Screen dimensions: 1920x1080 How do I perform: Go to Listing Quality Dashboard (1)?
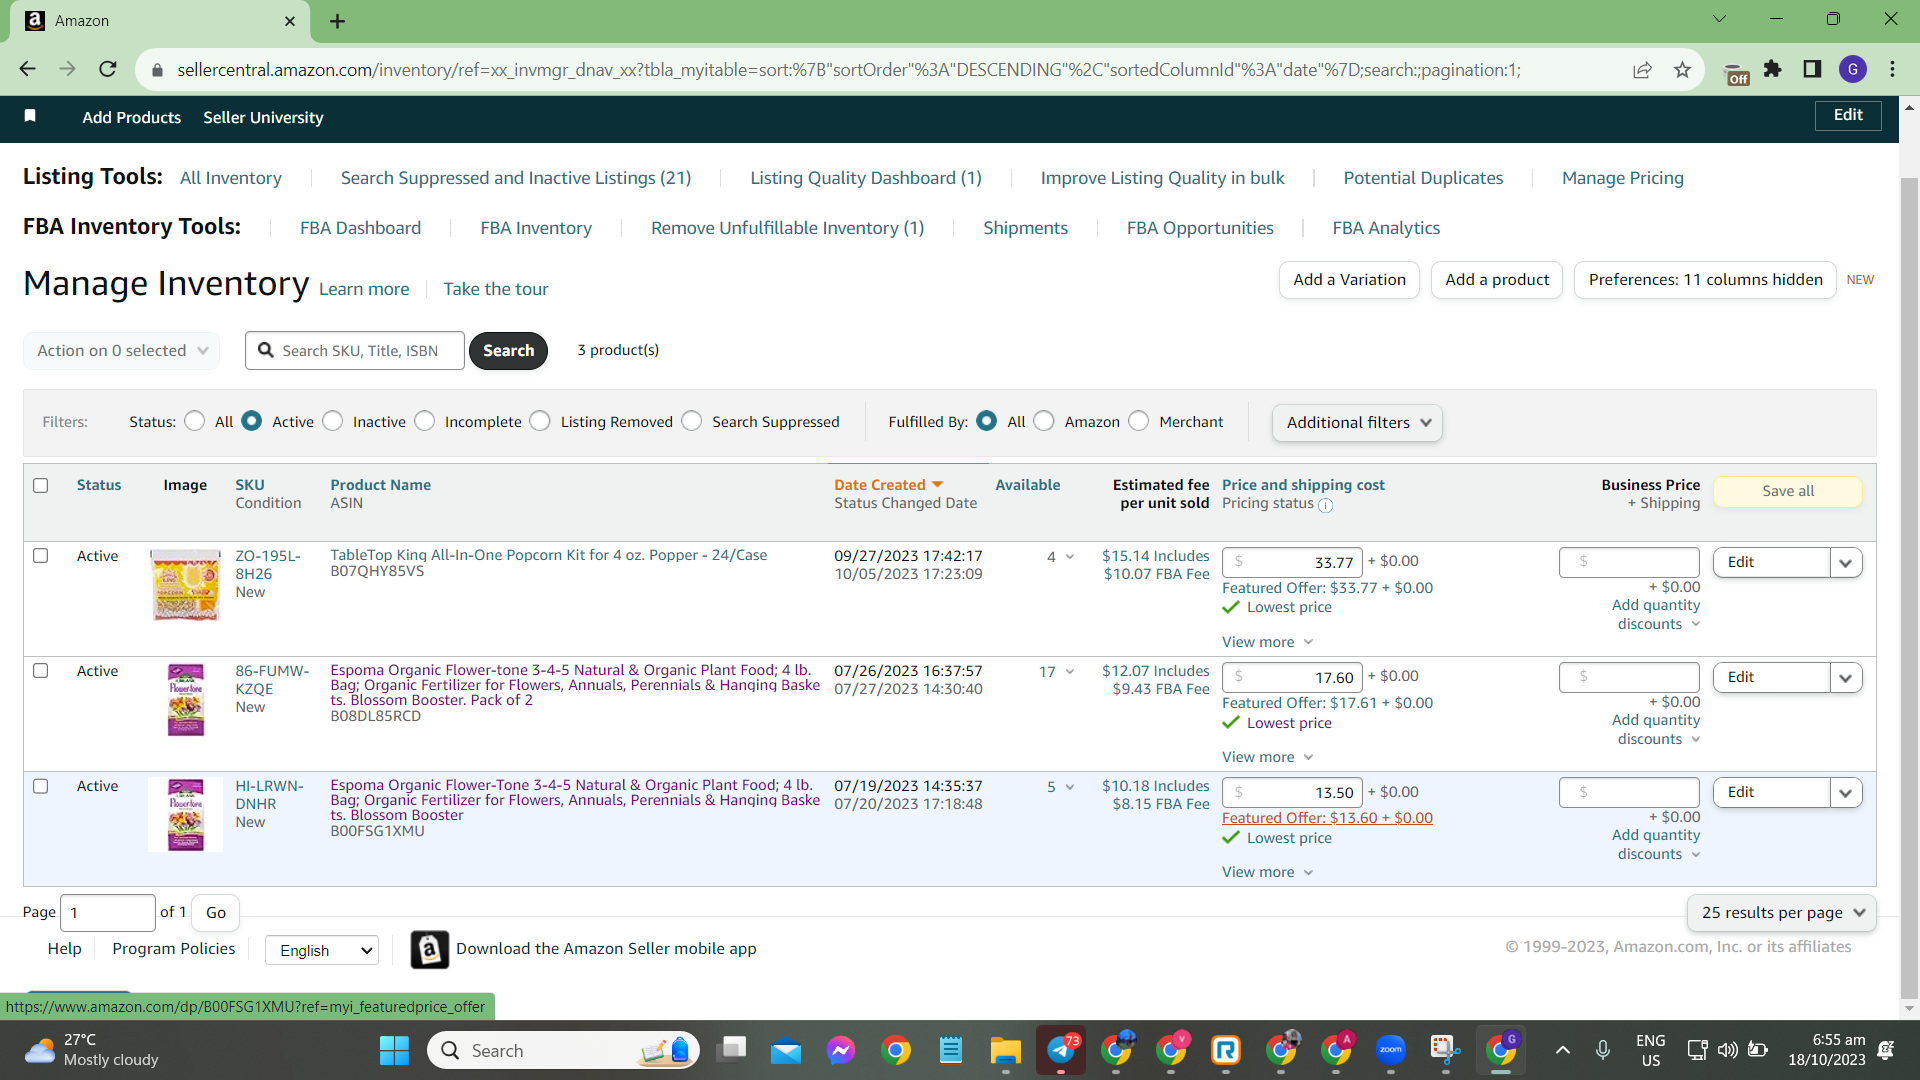tap(866, 178)
